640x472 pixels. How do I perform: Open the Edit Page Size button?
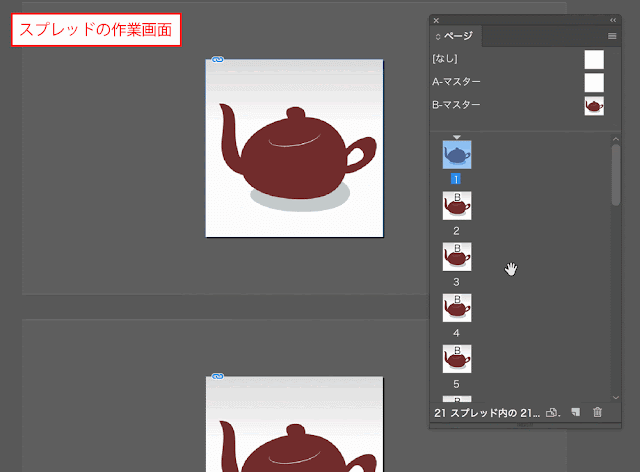(x=553, y=413)
